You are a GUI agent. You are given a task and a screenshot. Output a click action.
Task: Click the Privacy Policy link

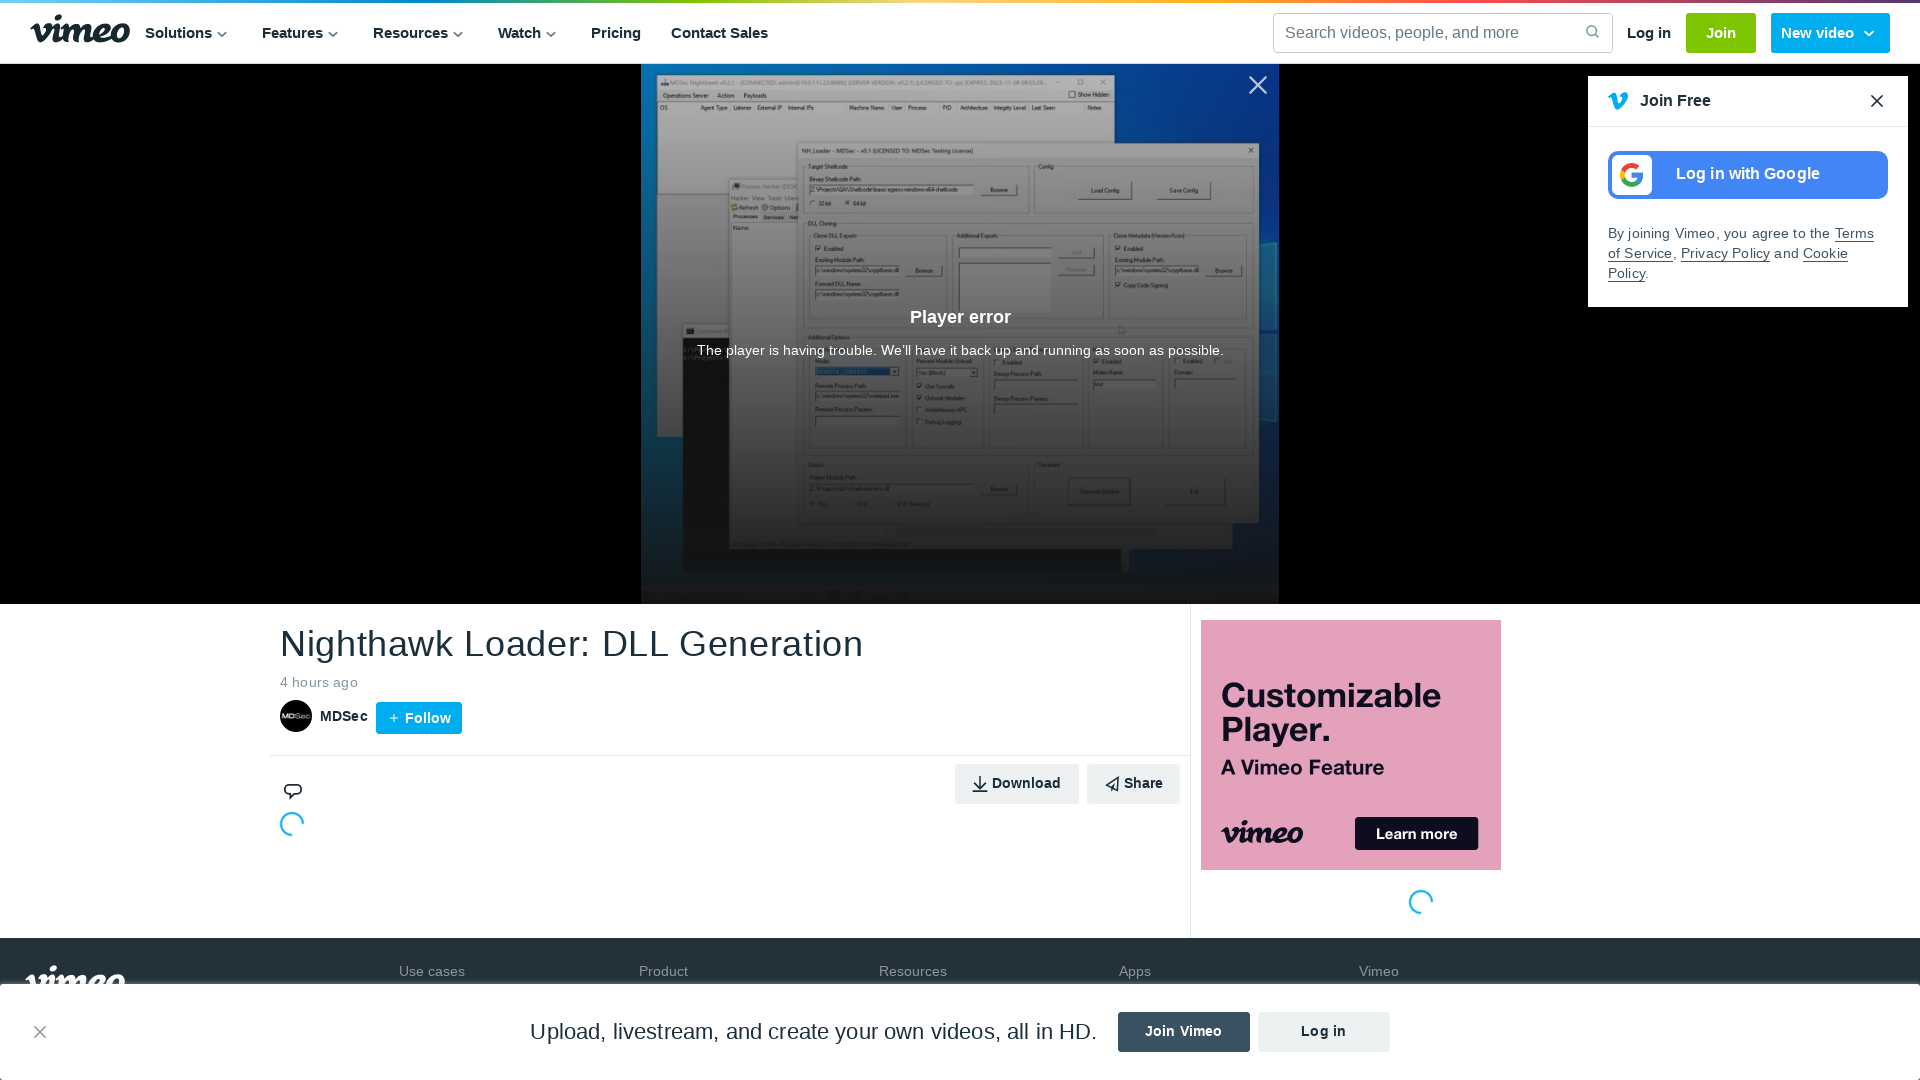point(1725,253)
